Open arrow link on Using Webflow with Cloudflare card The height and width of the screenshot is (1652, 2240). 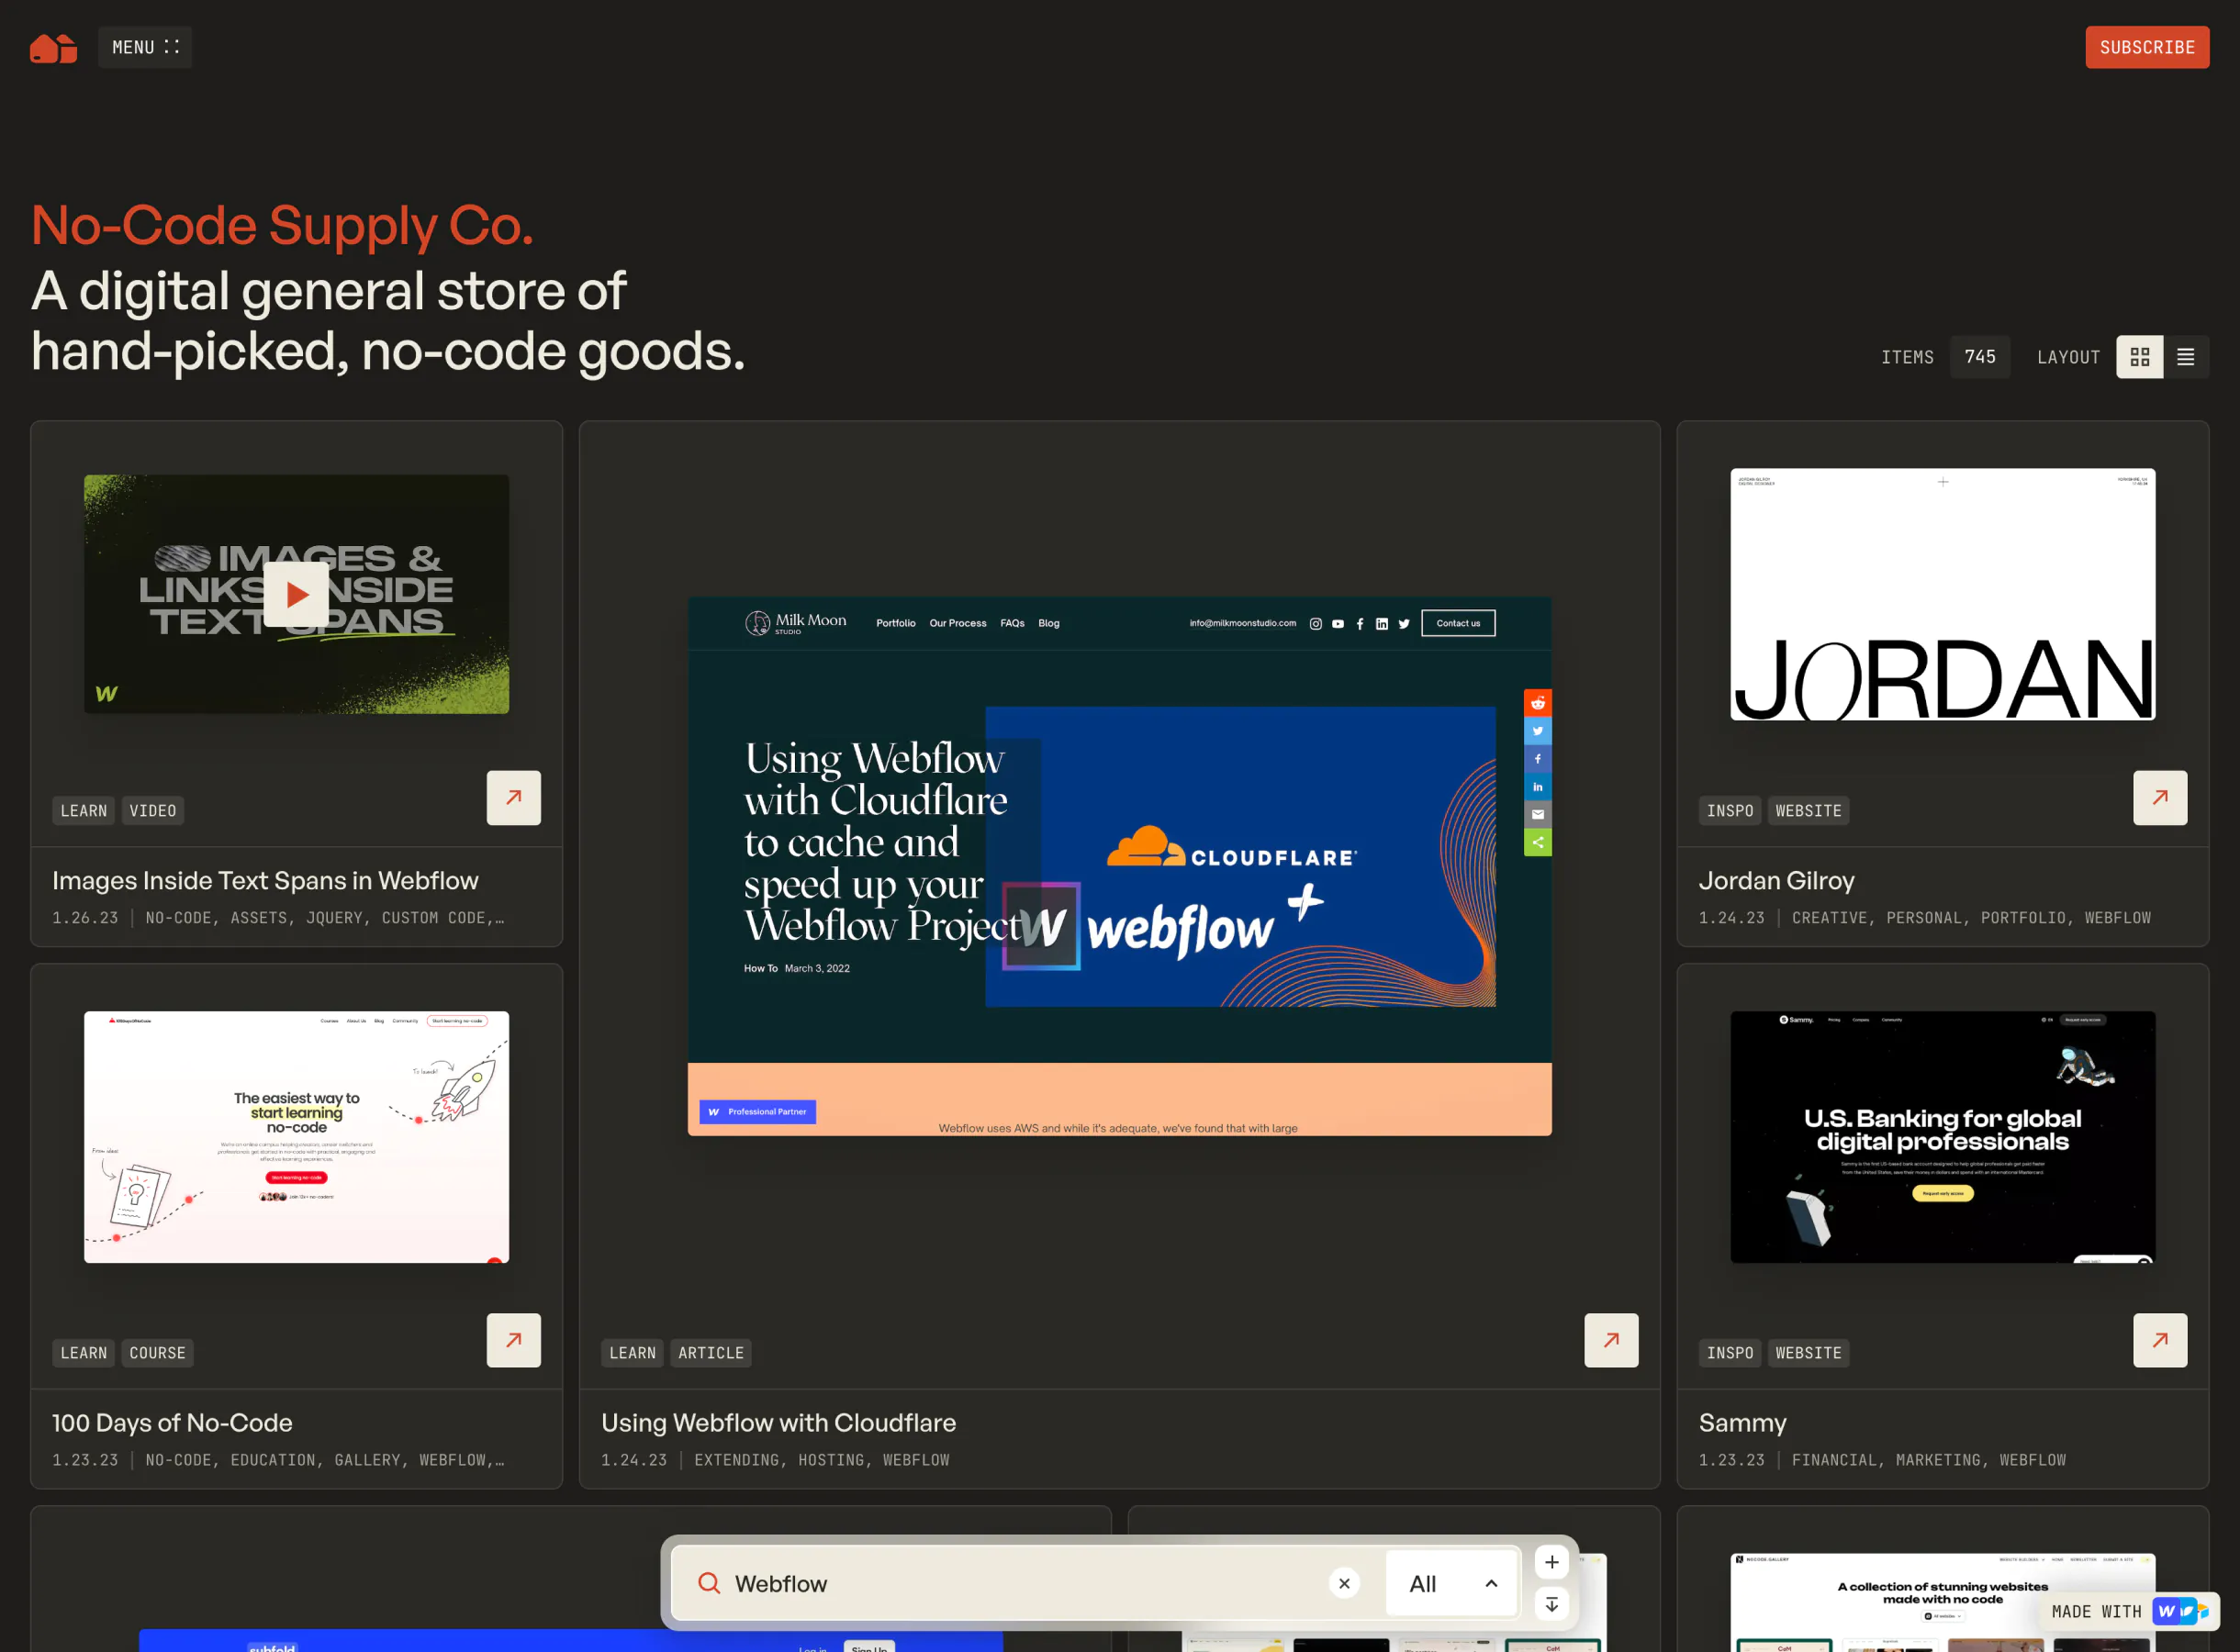coord(1610,1340)
